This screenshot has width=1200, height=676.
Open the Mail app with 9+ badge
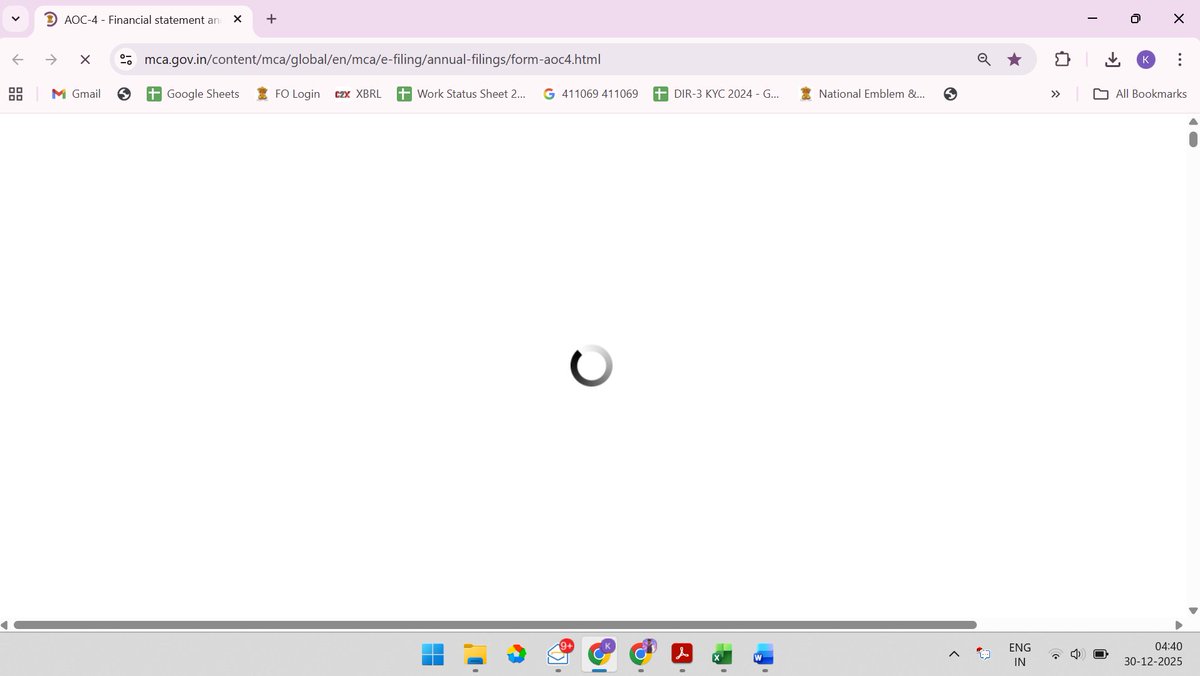558,654
